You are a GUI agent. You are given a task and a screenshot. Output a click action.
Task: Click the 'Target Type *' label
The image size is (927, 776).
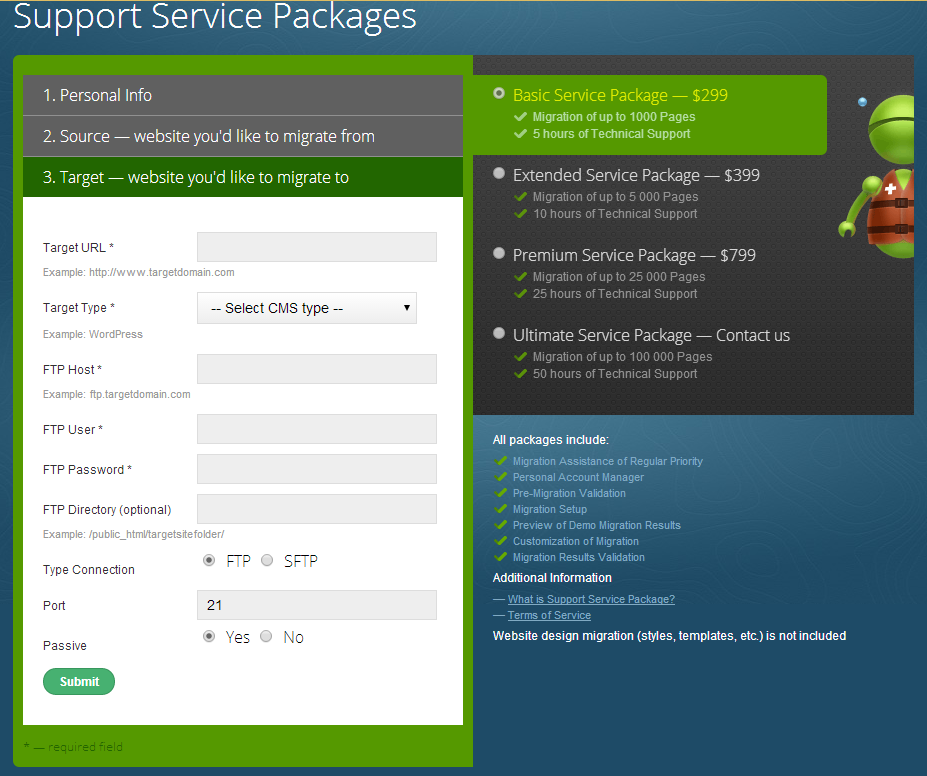(x=79, y=308)
